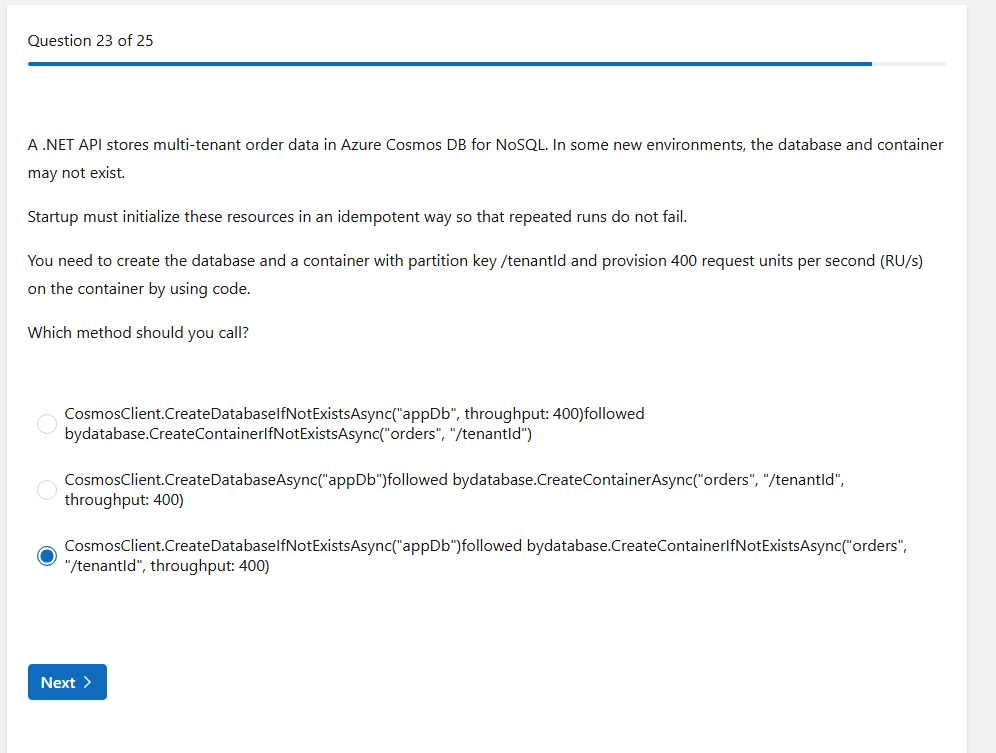
Task: Click the third answer's CreateContainerIfNotExistsAsync label text
Action: 716,546
